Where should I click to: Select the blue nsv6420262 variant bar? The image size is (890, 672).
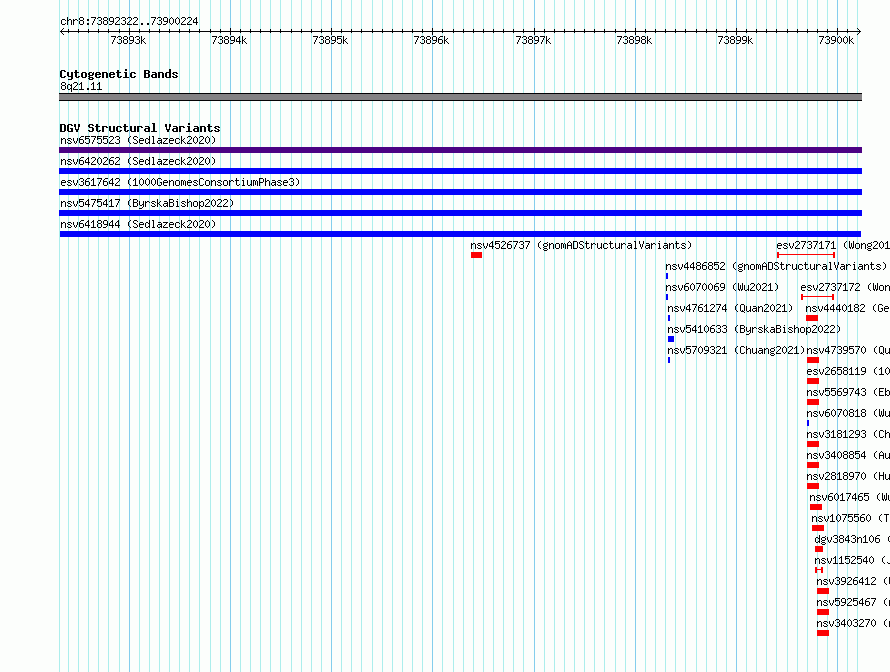[x=460, y=171]
